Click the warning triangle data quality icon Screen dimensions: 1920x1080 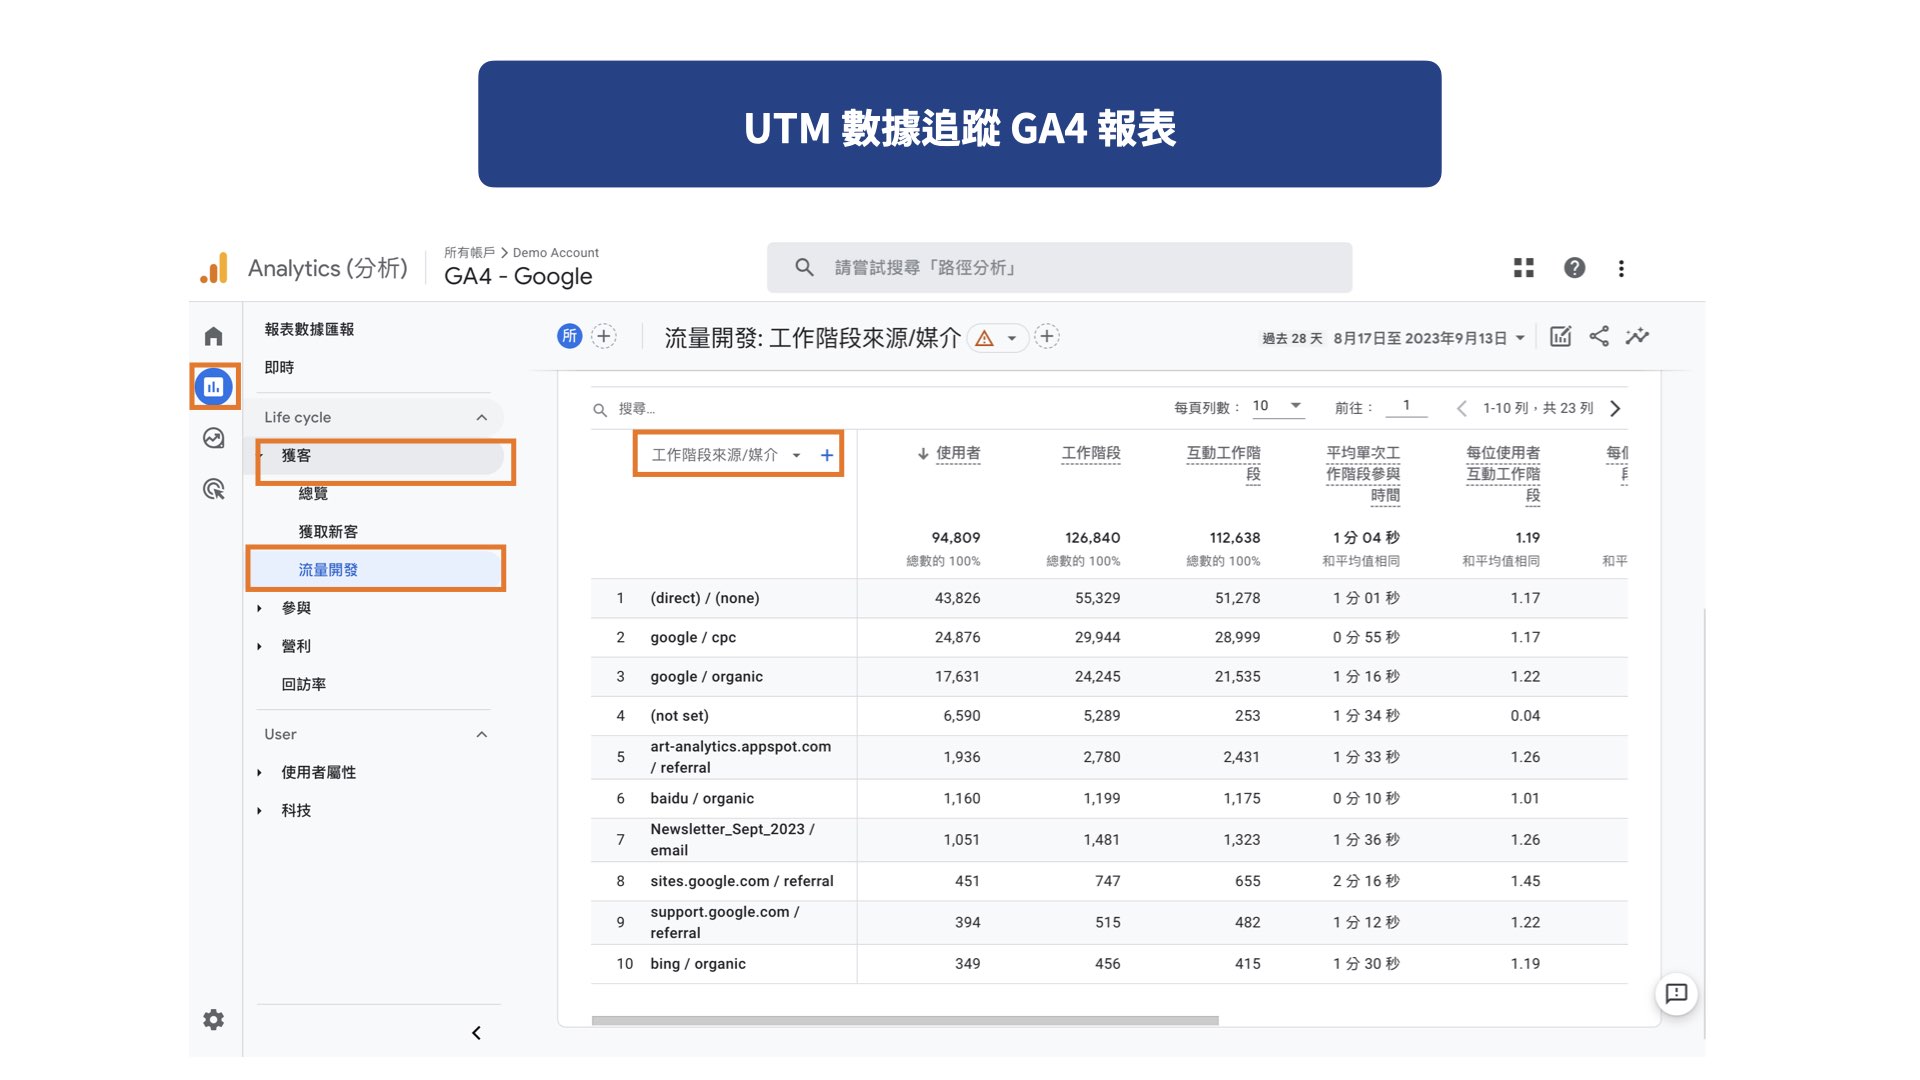pyautogui.click(x=984, y=338)
